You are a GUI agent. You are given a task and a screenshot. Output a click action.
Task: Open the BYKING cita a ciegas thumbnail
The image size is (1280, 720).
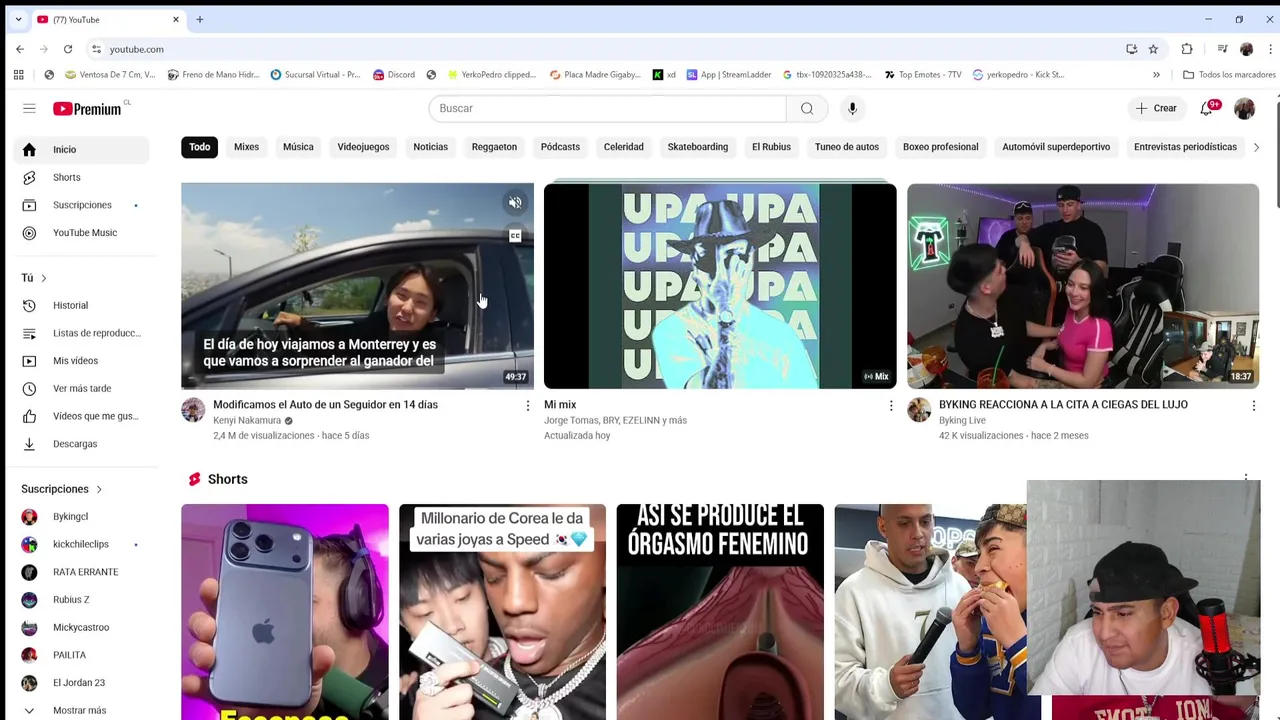(1083, 286)
